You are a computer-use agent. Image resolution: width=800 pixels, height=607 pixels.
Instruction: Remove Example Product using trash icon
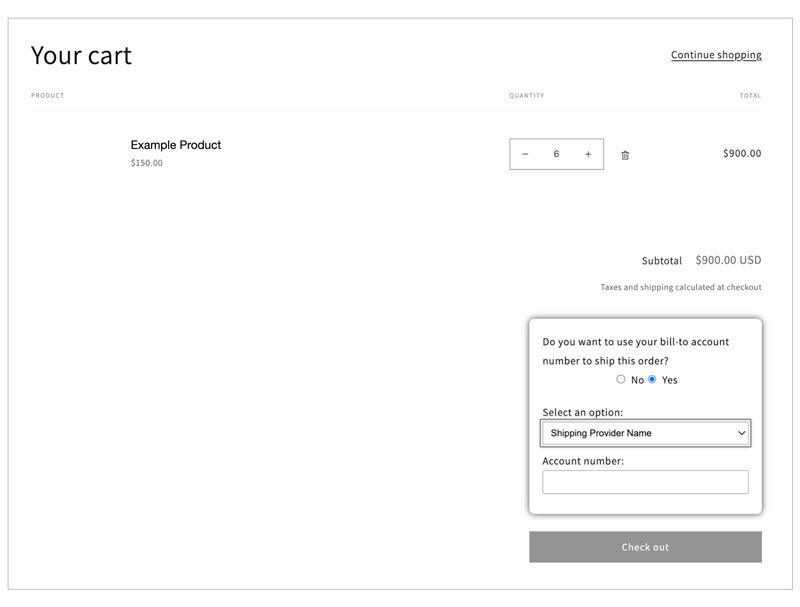[625, 155]
